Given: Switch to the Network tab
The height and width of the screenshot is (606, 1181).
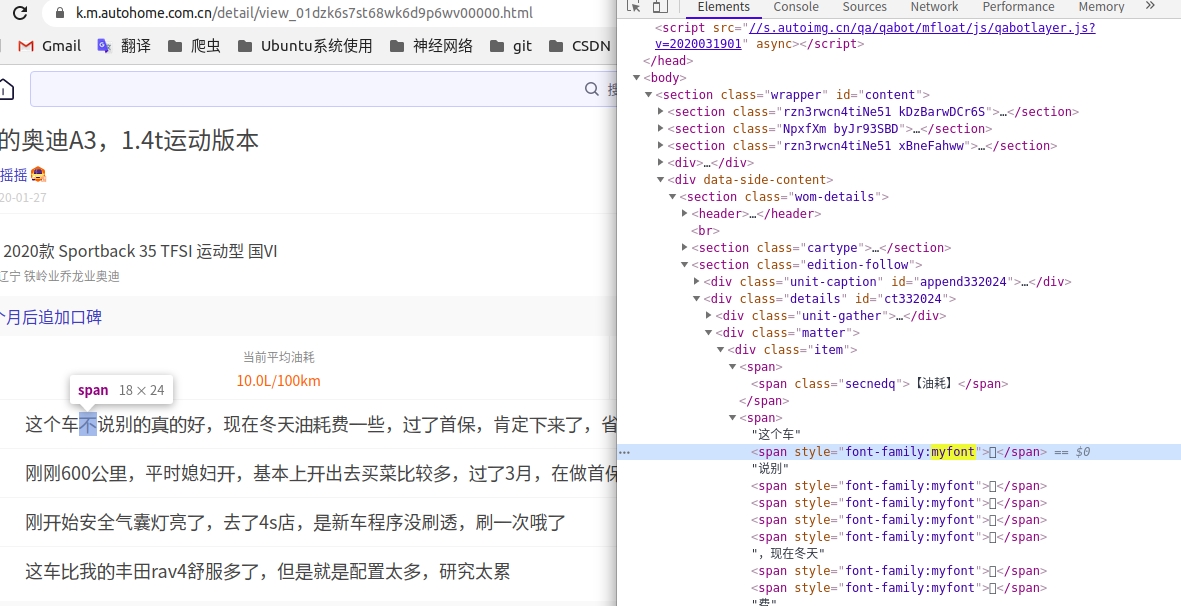Looking at the screenshot, I should 933,6.
